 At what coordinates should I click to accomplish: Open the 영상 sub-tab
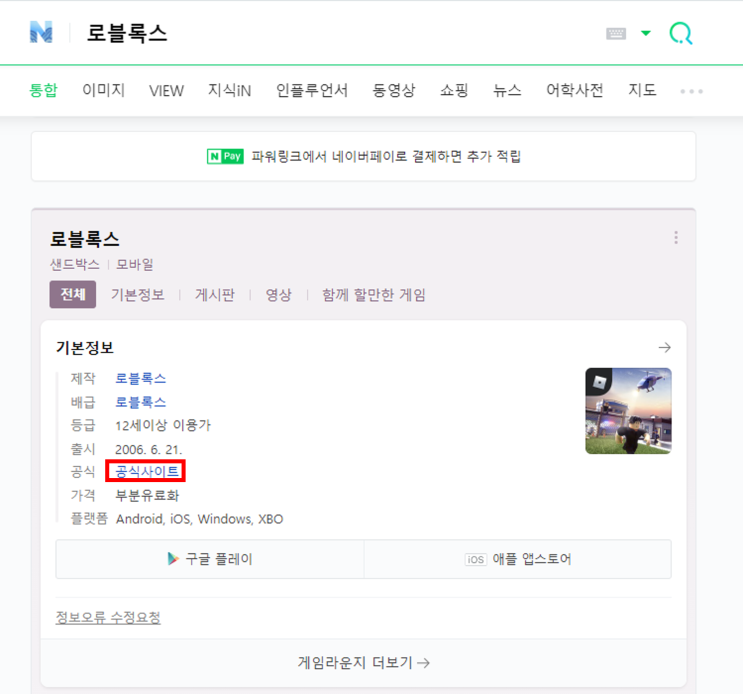click(x=278, y=295)
